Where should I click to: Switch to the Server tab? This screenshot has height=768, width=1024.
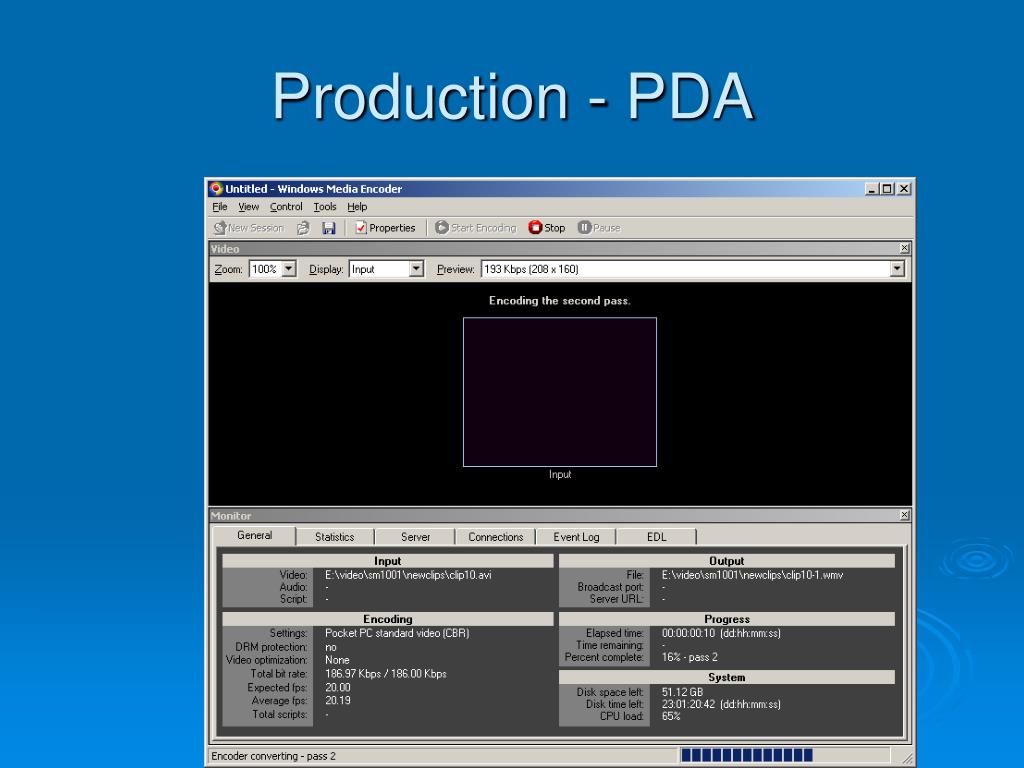tap(415, 537)
